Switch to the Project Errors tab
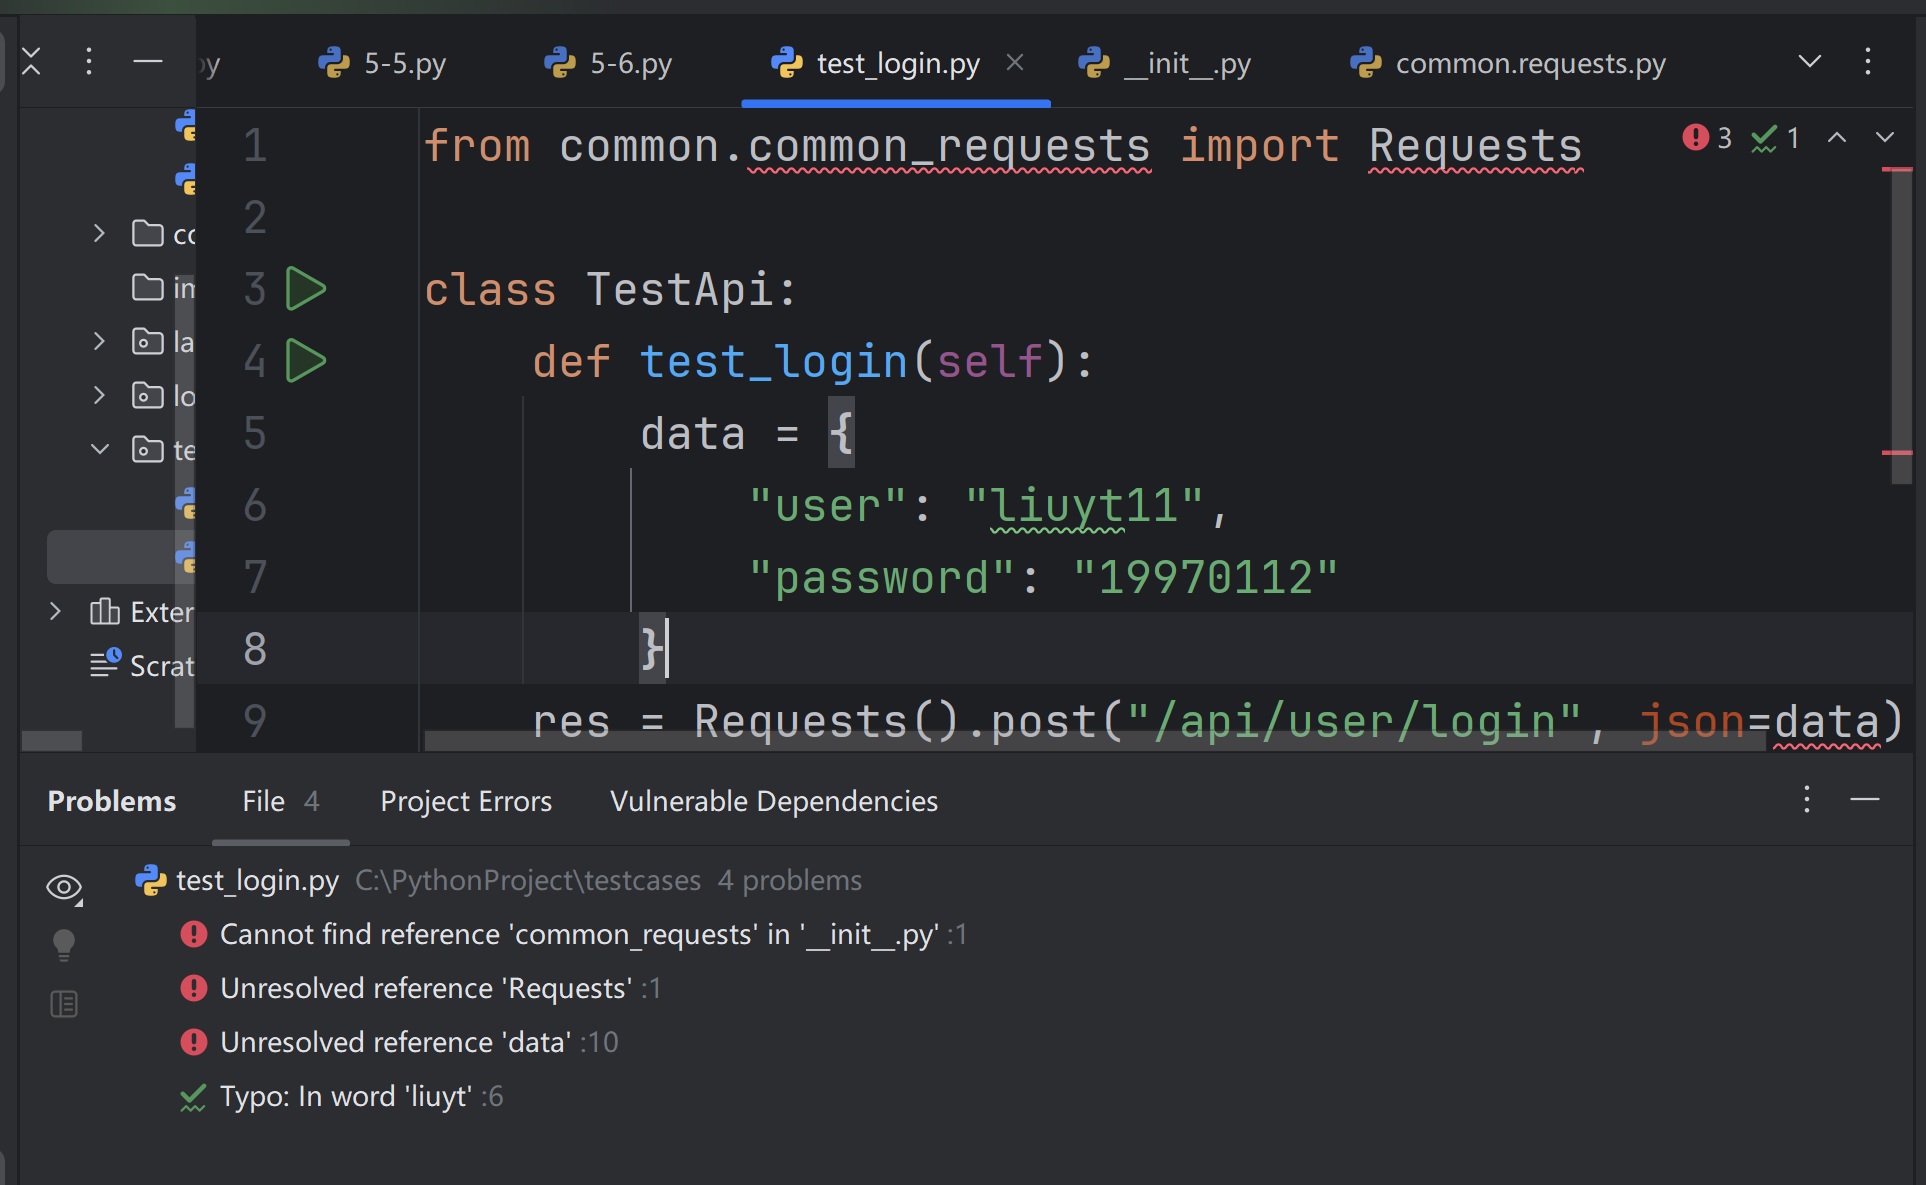Image resolution: width=1926 pixels, height=1185 pixels. [x=466, y=801]
